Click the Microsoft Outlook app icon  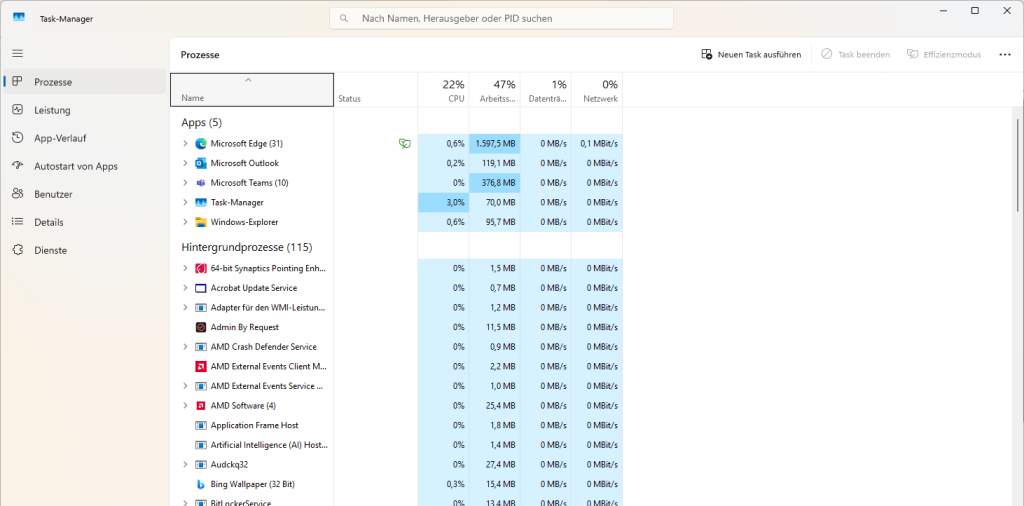point(201,163)
